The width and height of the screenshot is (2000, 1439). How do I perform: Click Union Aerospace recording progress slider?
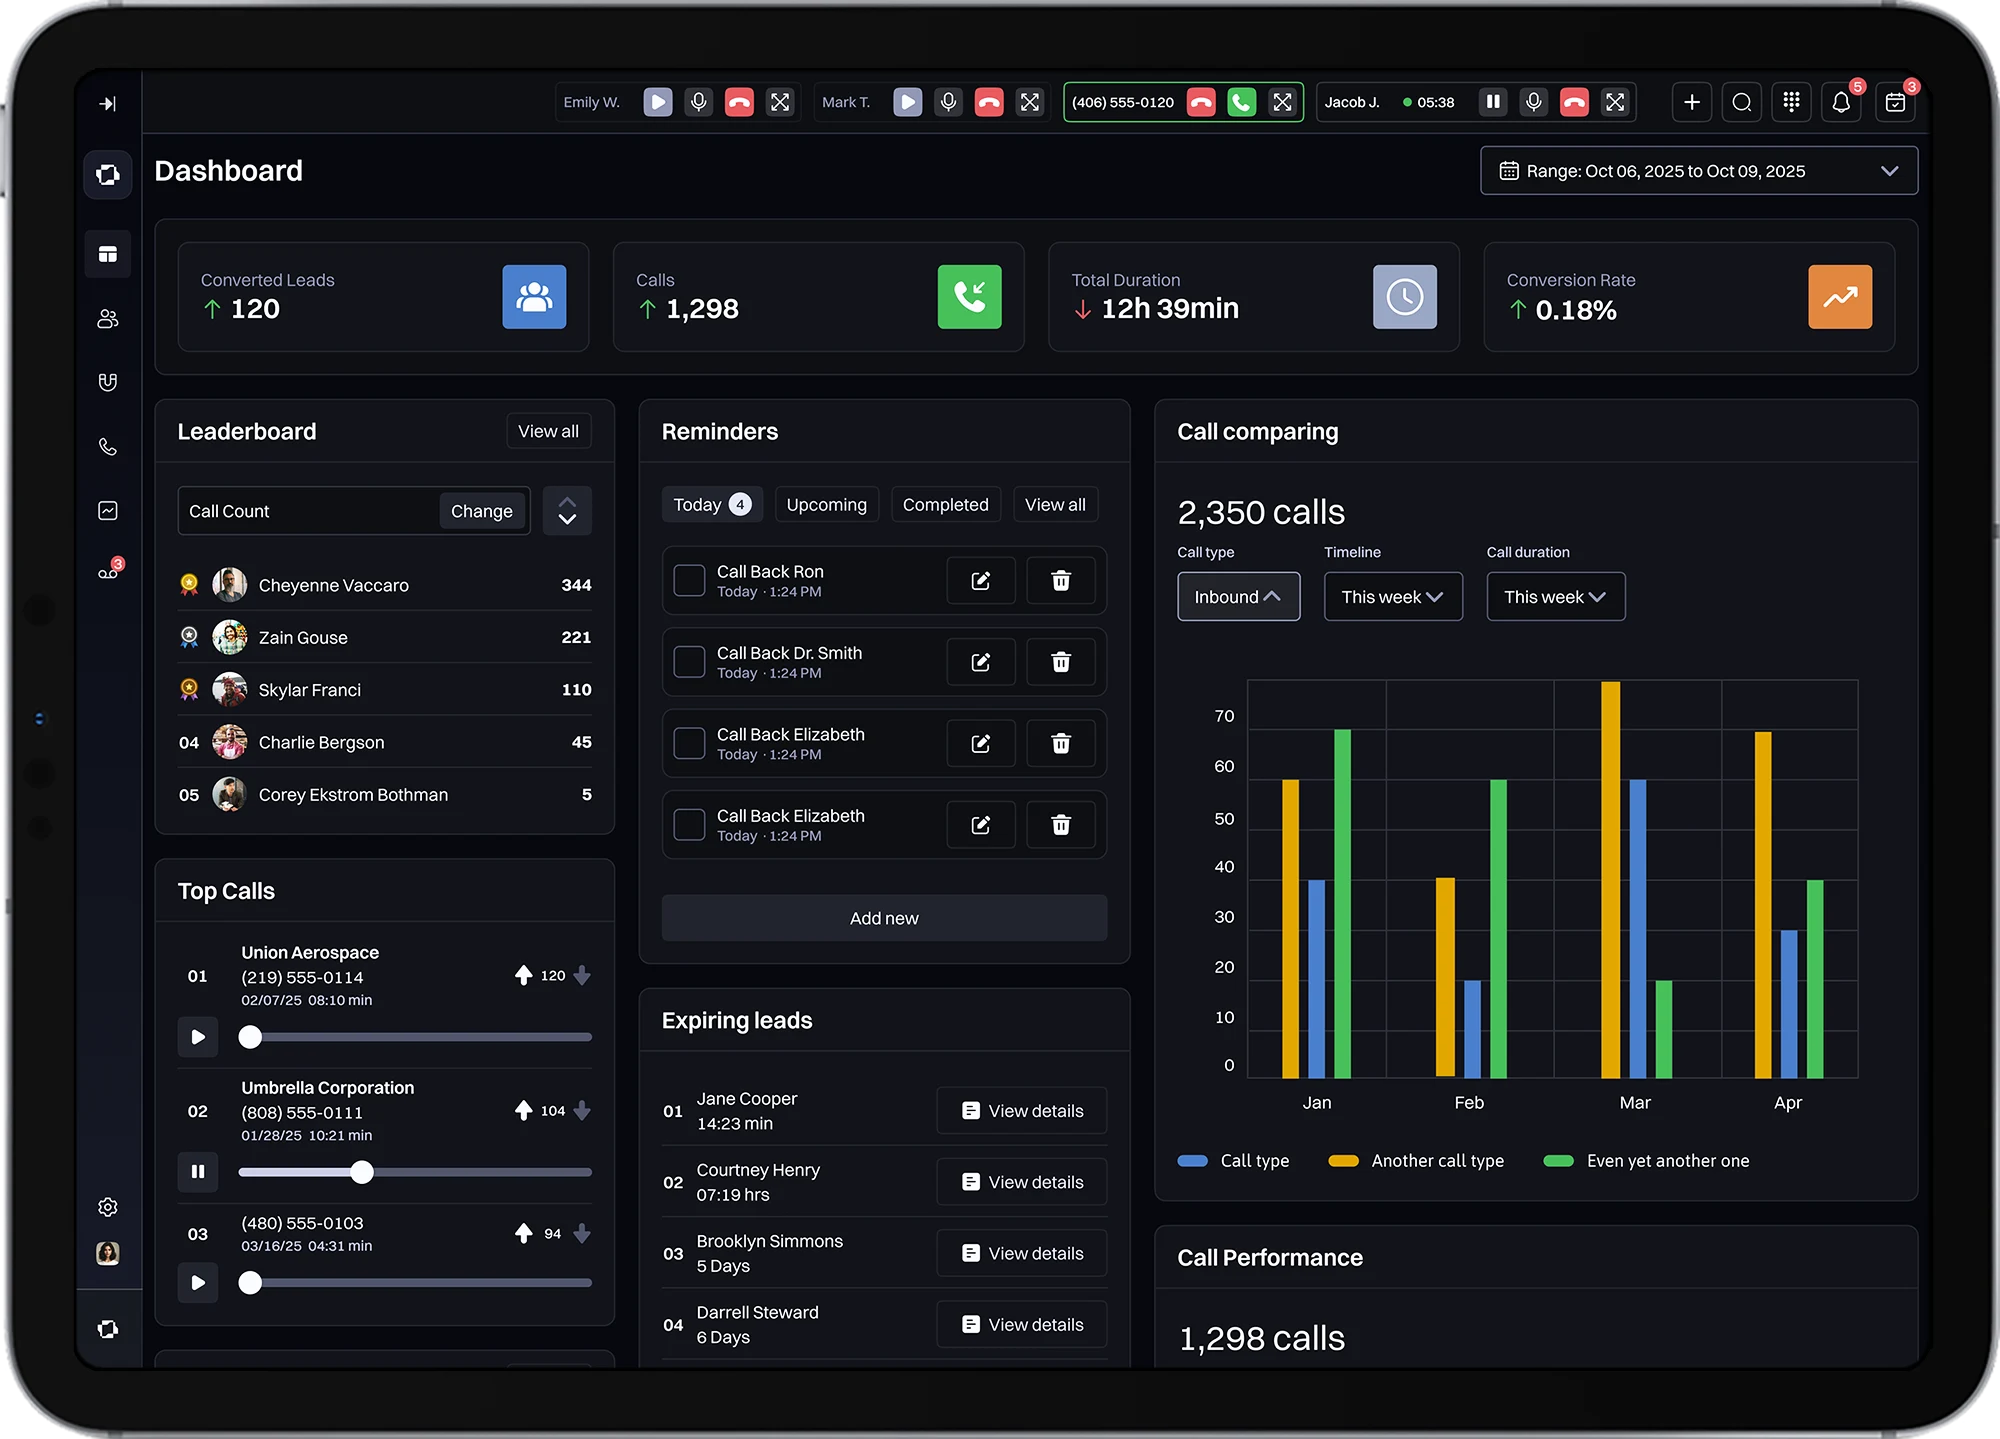(415, 1037)
